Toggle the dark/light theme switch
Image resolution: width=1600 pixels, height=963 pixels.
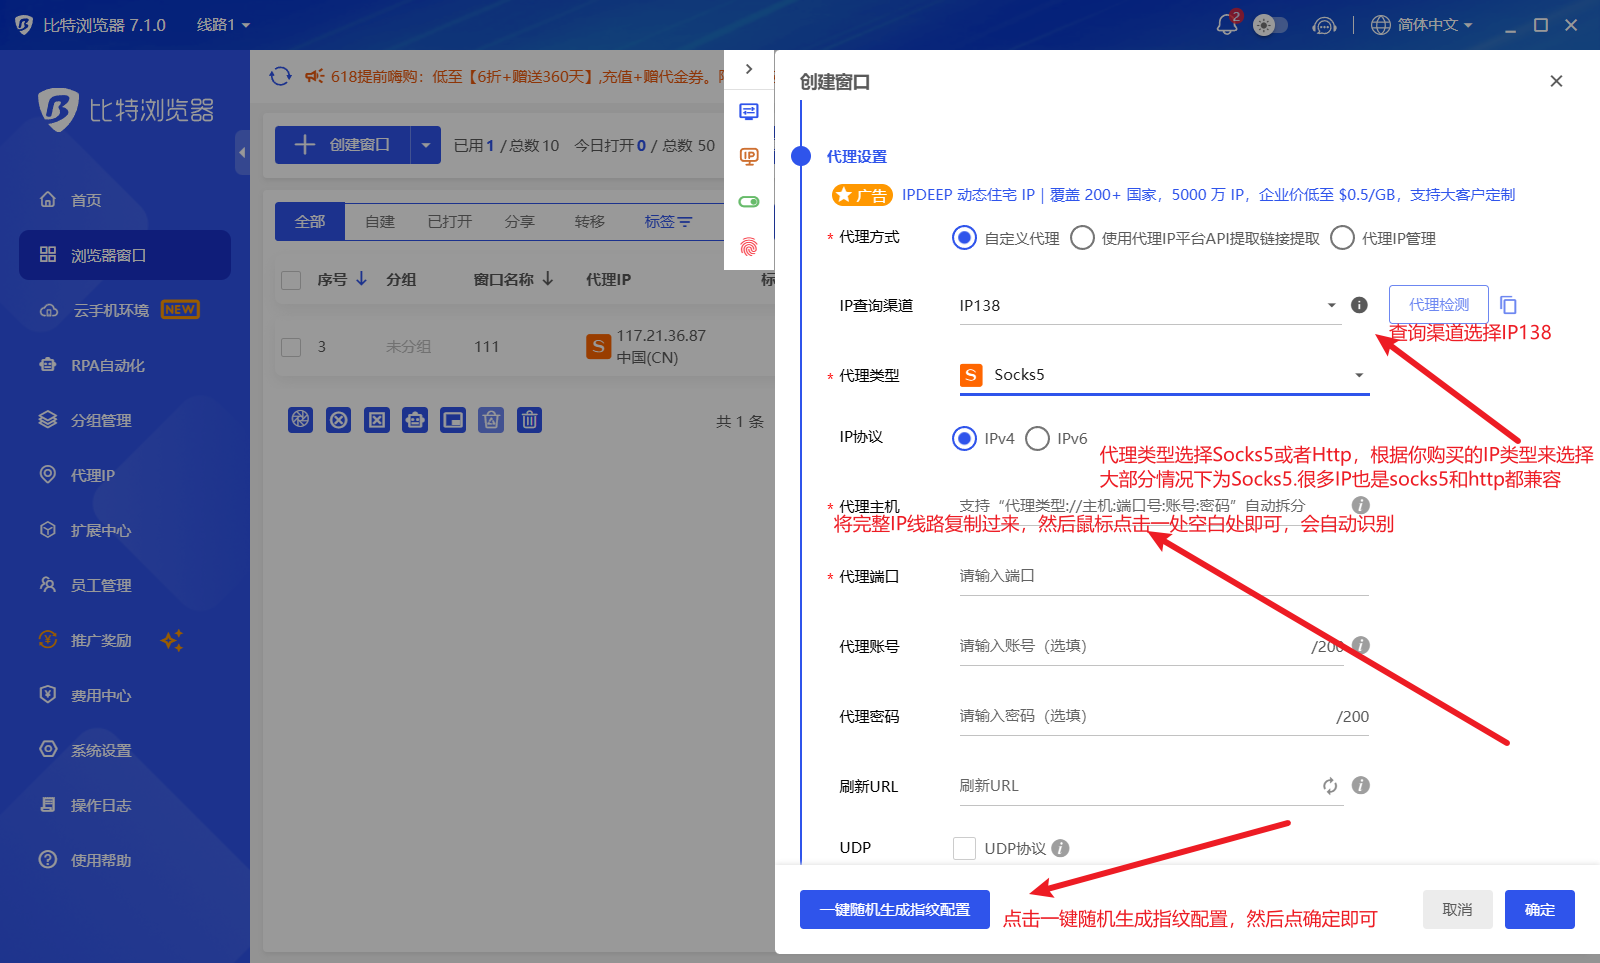(1270, 25)
